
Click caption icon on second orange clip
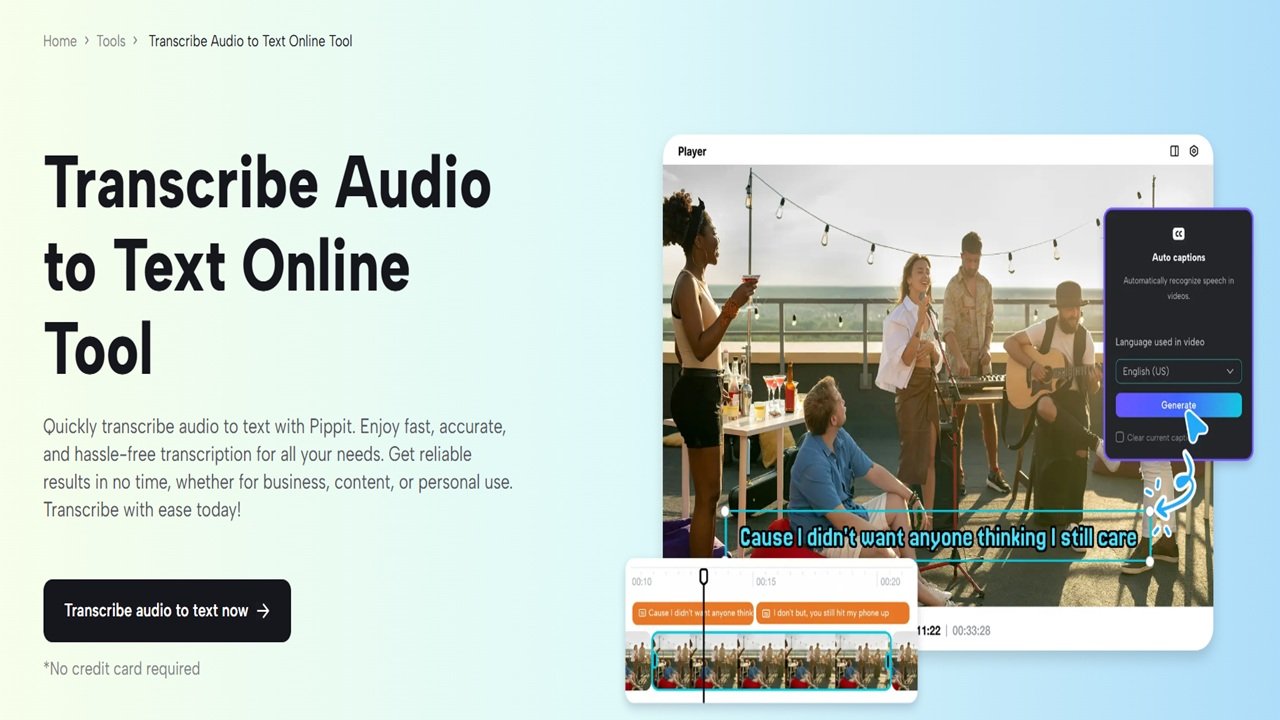point(766,613)
